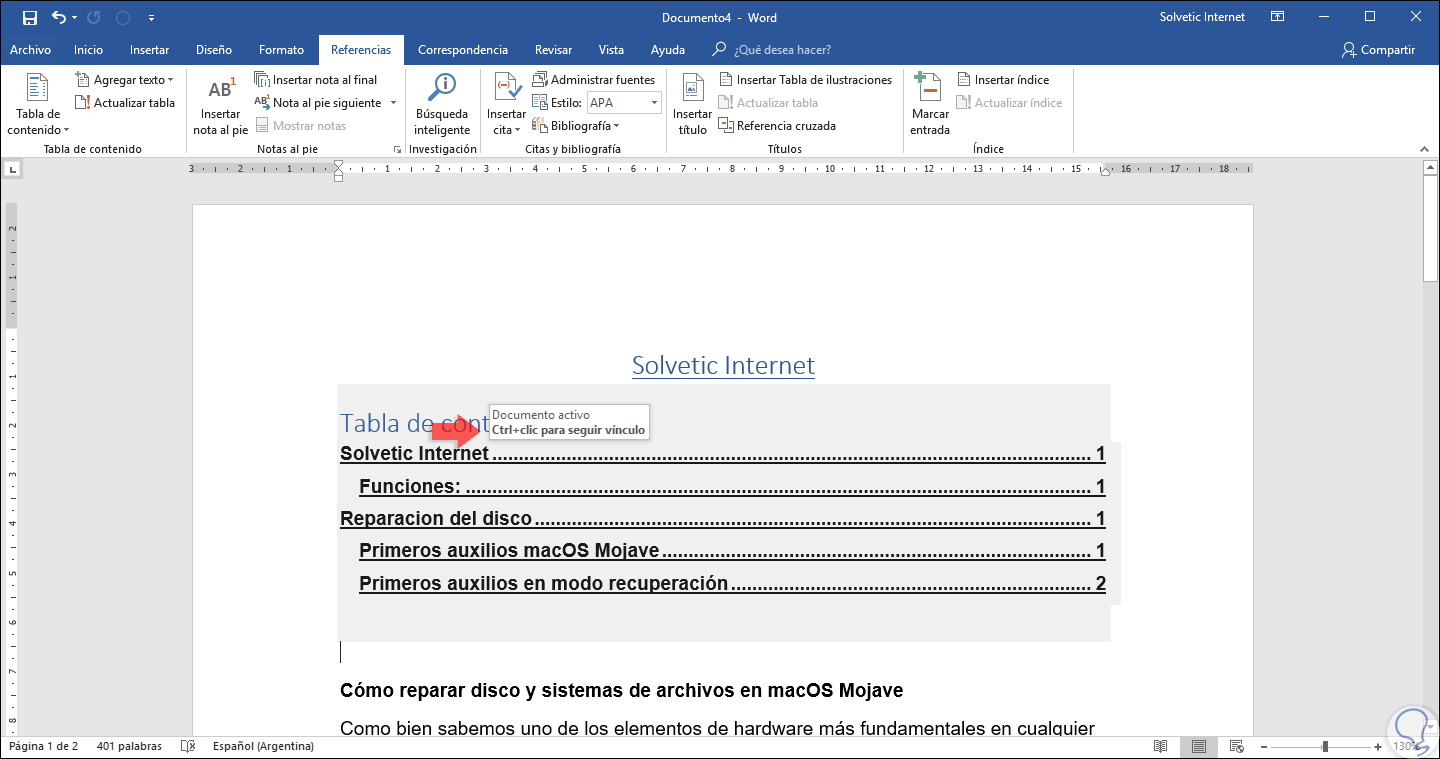Open the Notas al pie dialog launcher
1440x759 pixels.
point(398,150)
